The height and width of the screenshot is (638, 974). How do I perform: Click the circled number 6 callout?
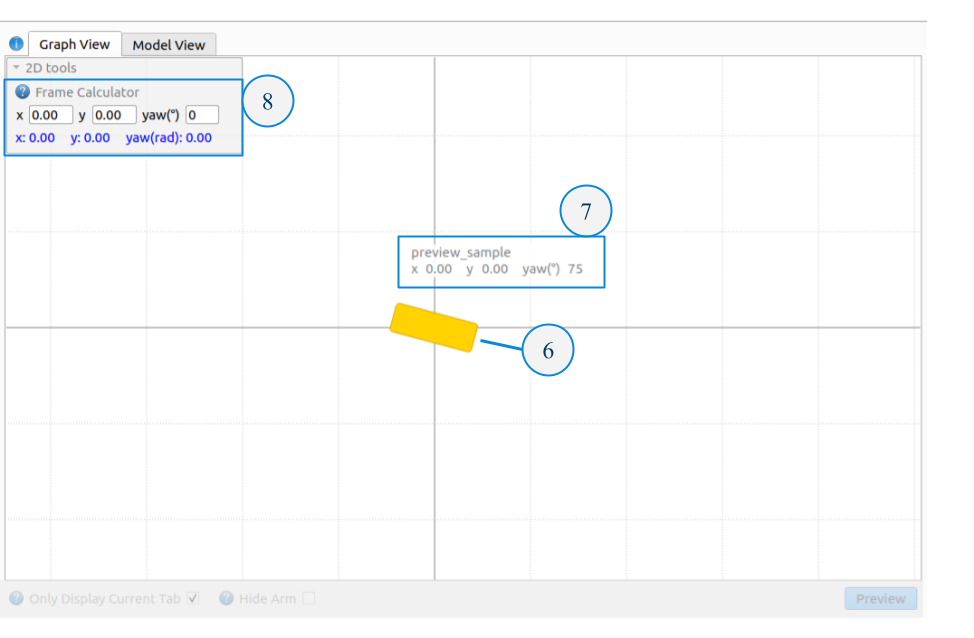[547, 351]
